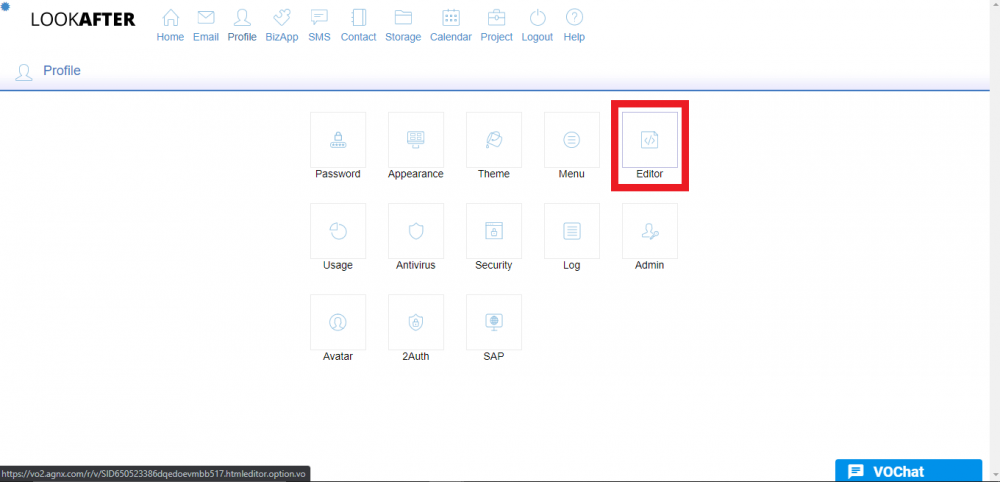The height and width of the screenshot is (482, 1000).
Task: Go to Home in top navigation
Action: point(170,26)
